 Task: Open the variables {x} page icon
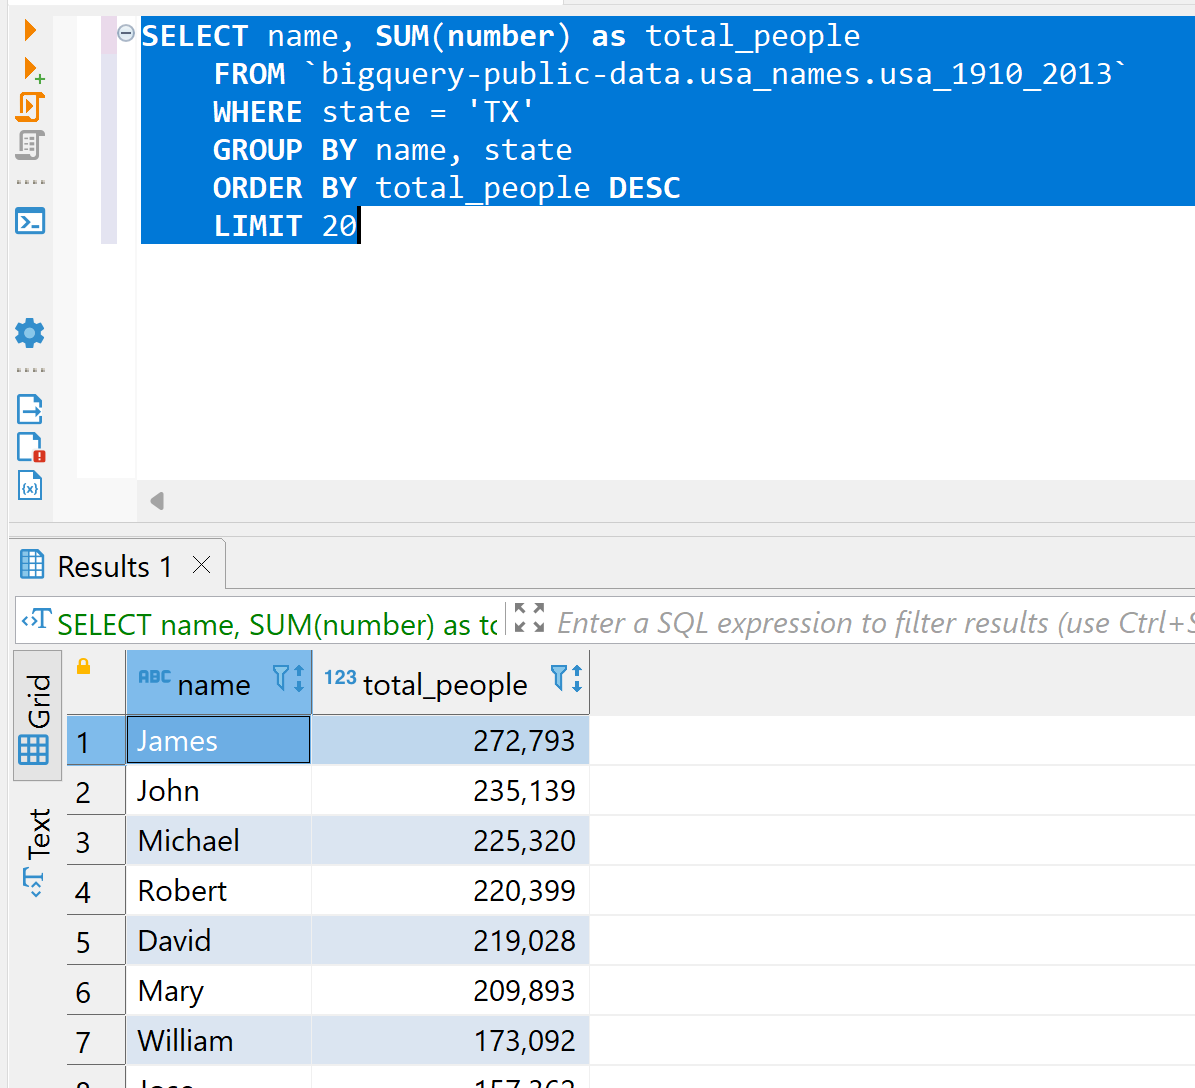click(x=30, y=485)
